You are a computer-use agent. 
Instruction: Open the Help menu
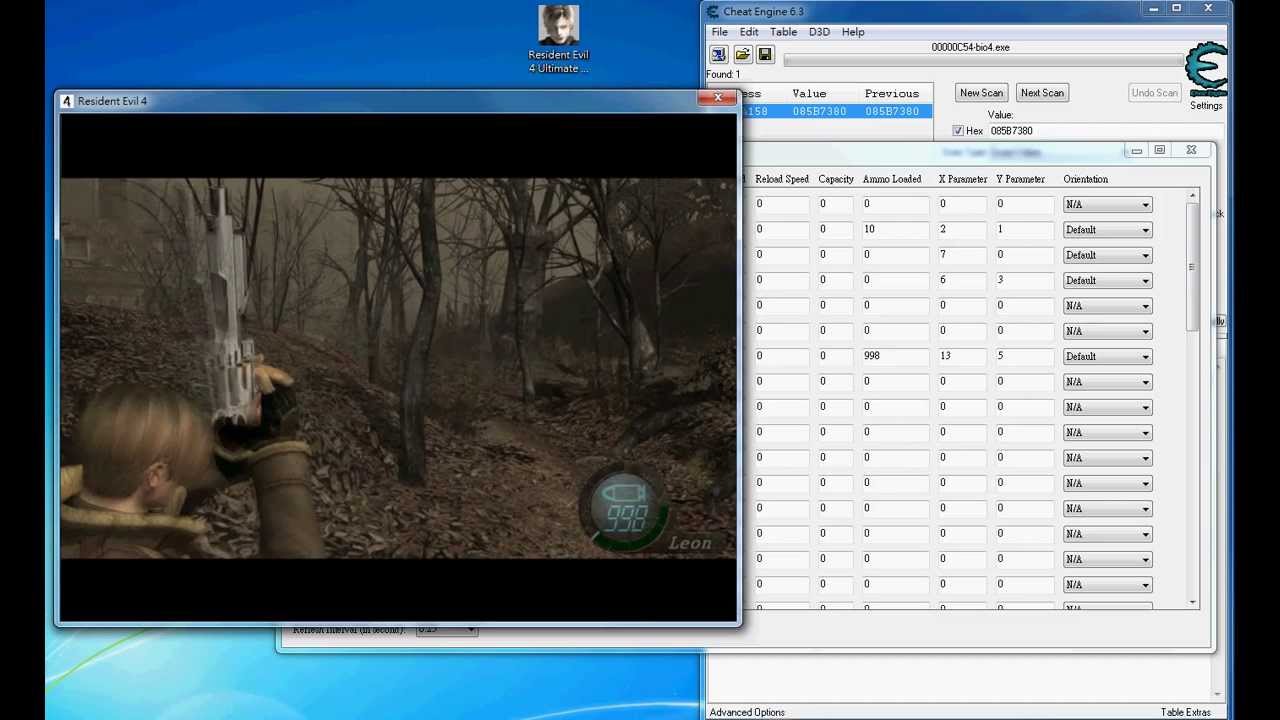tap(853, 32)
